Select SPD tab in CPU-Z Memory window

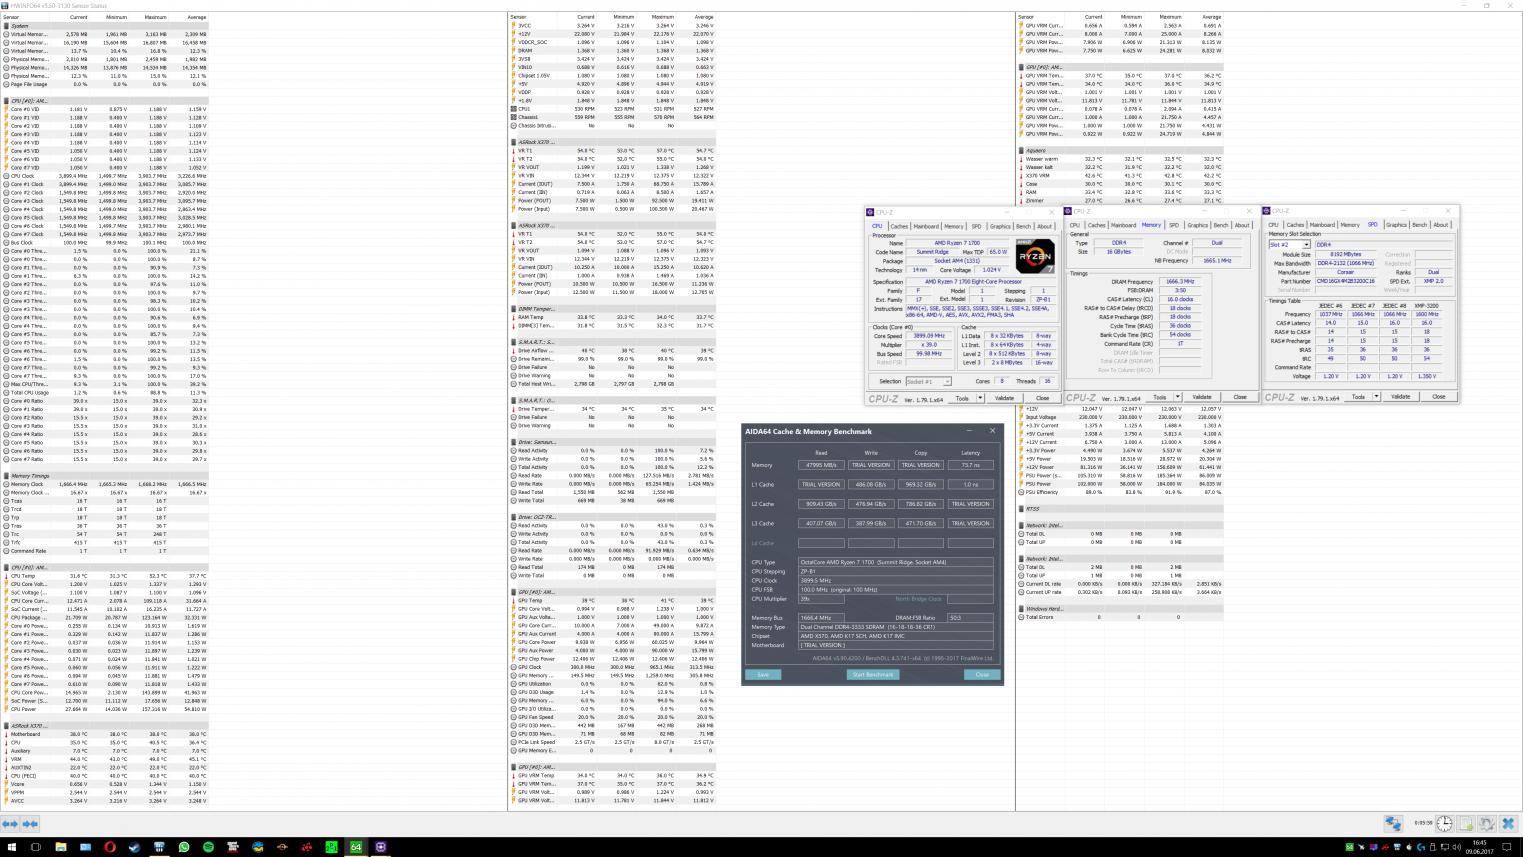pyautogui.click(x=1174, y=225)
